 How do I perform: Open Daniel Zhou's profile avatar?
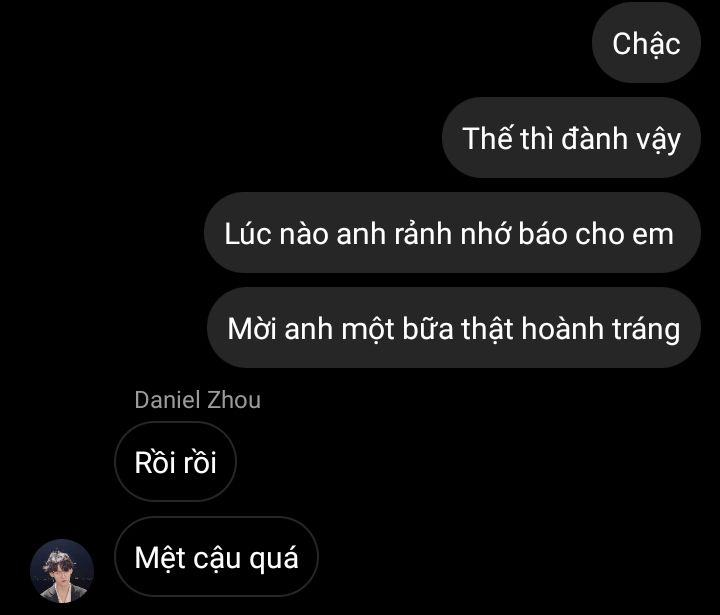point(62,571)
